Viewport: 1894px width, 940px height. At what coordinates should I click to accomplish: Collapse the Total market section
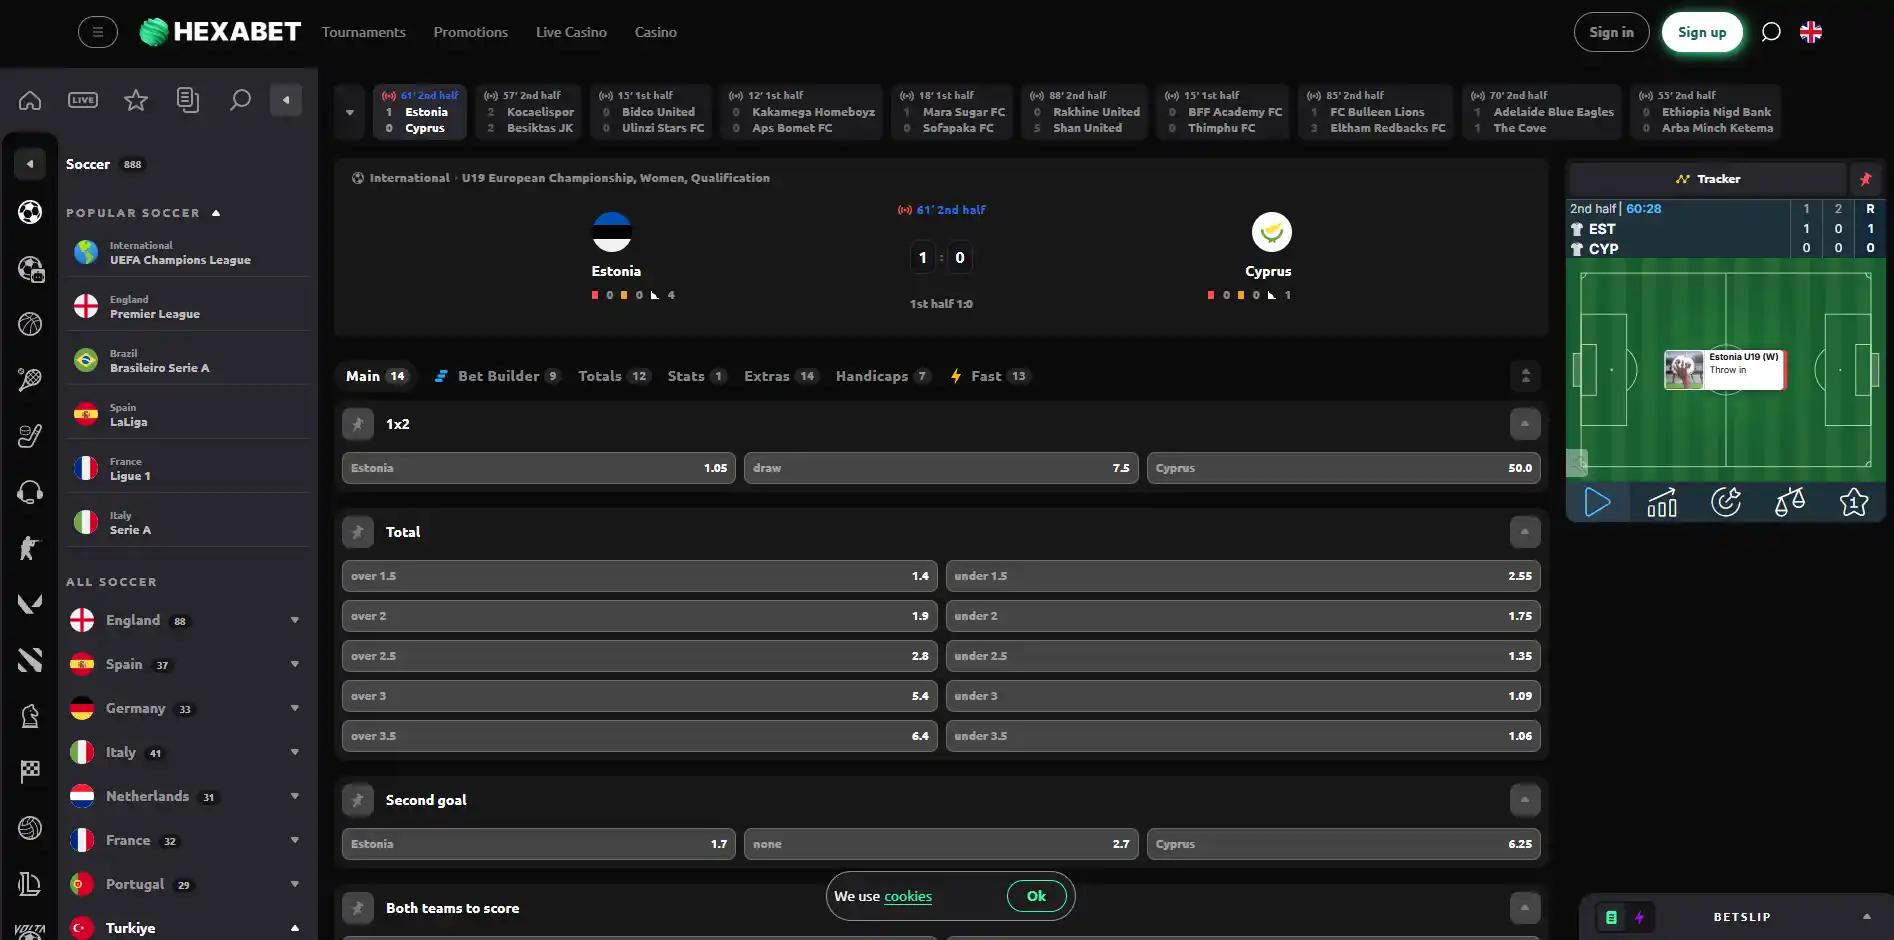[1525, 532]
